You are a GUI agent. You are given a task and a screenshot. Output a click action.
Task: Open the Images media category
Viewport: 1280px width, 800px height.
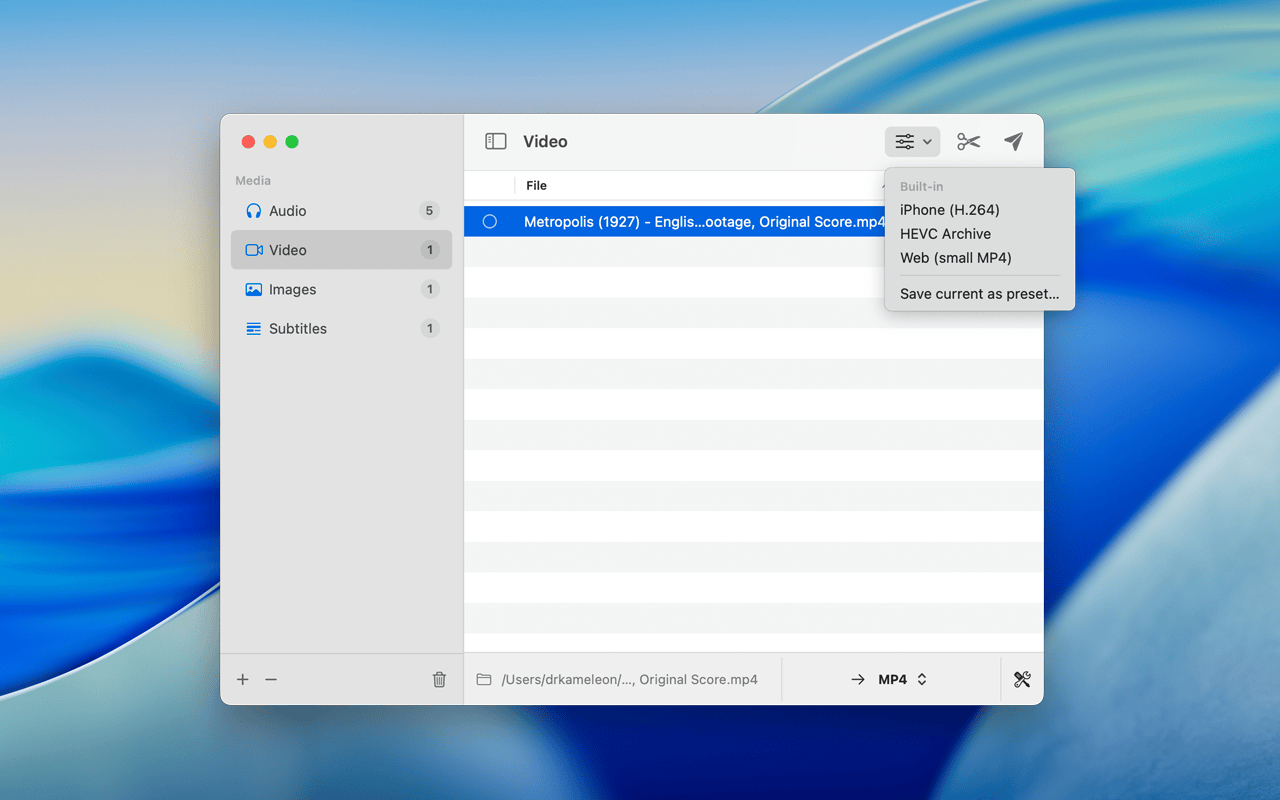point(341,290)
